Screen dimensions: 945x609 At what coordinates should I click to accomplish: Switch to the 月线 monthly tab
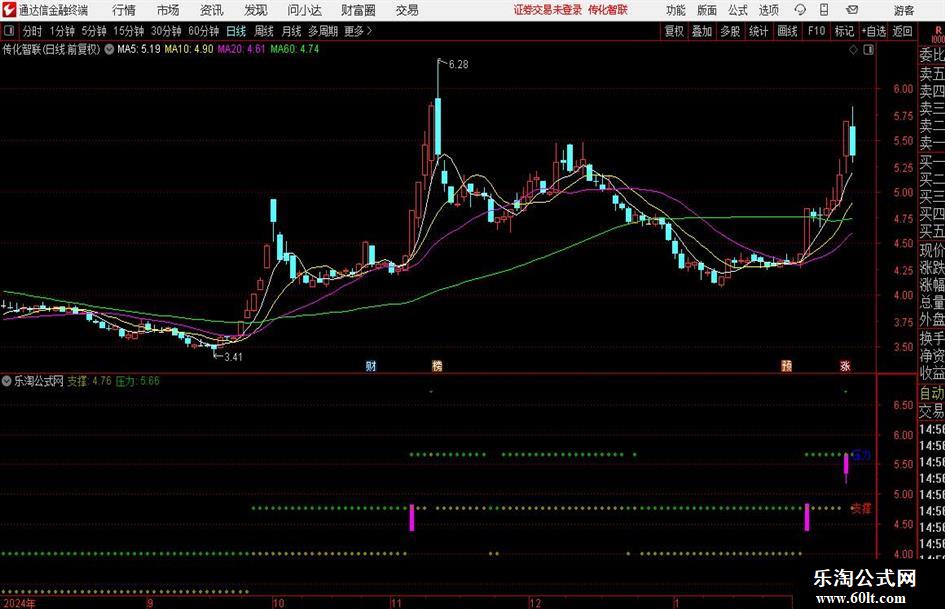(x=291, y=31)
